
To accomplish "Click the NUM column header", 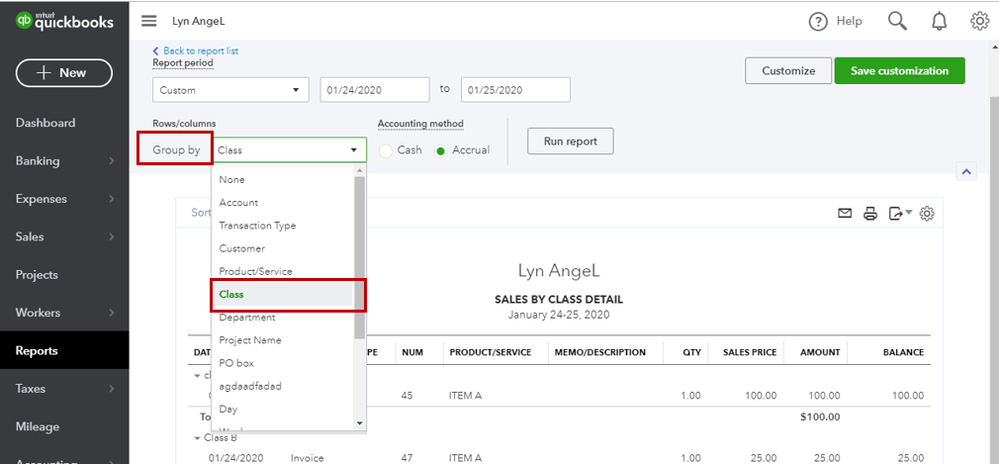I will click(x=412, y=352).
